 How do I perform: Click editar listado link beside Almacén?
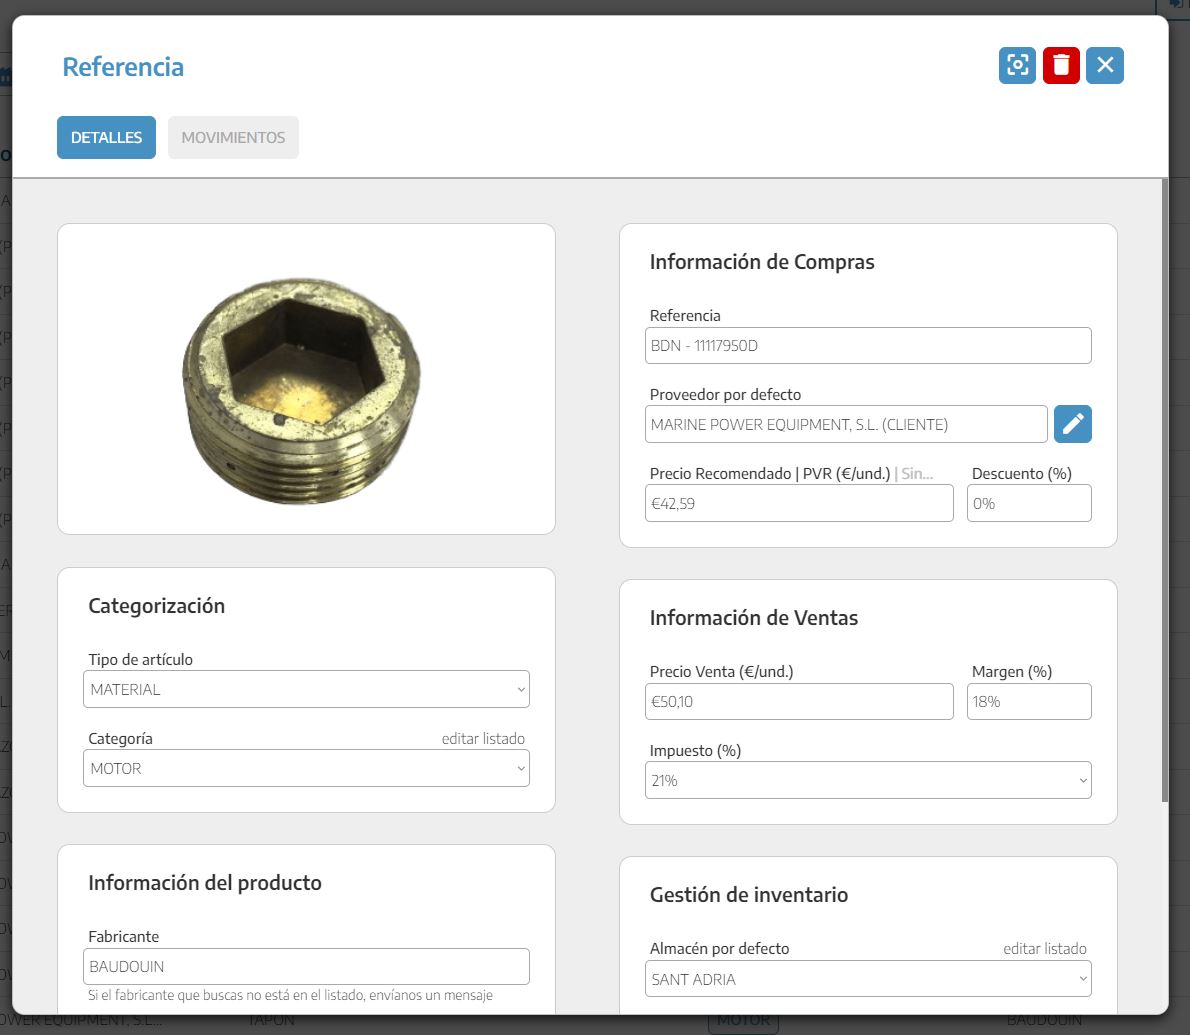pos(1044,948)
